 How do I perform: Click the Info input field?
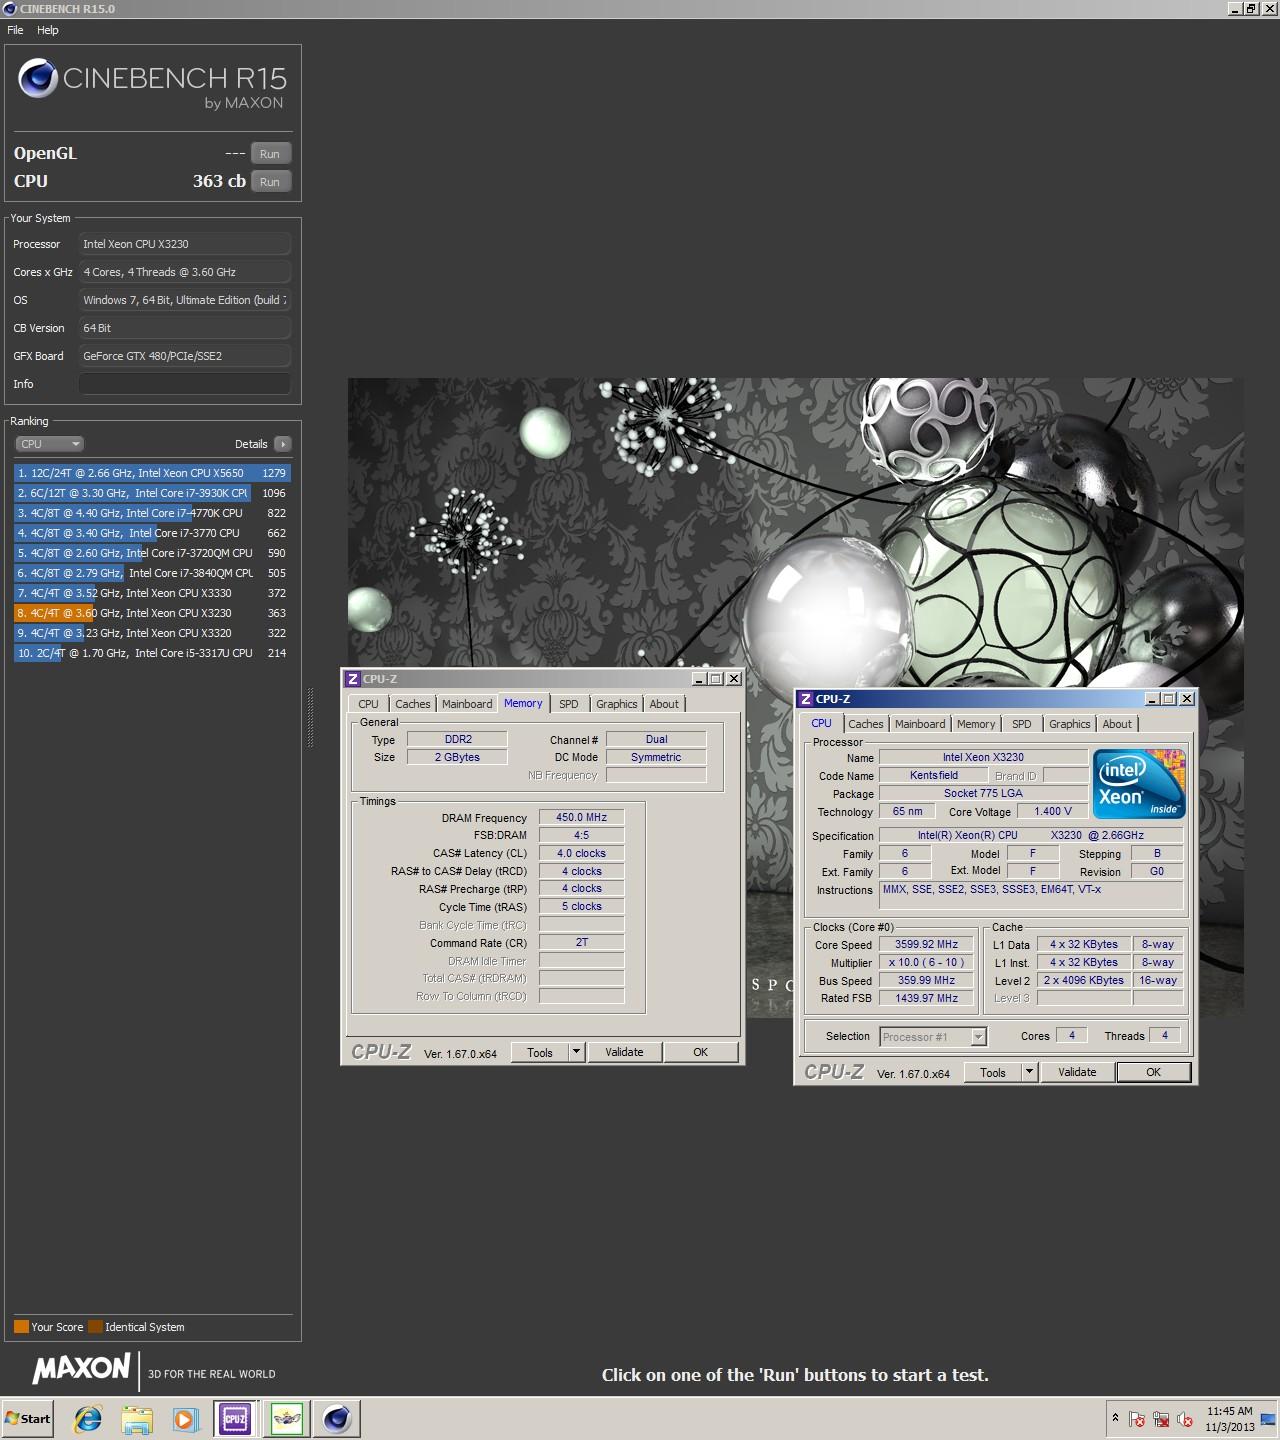(x=185, y=384)
